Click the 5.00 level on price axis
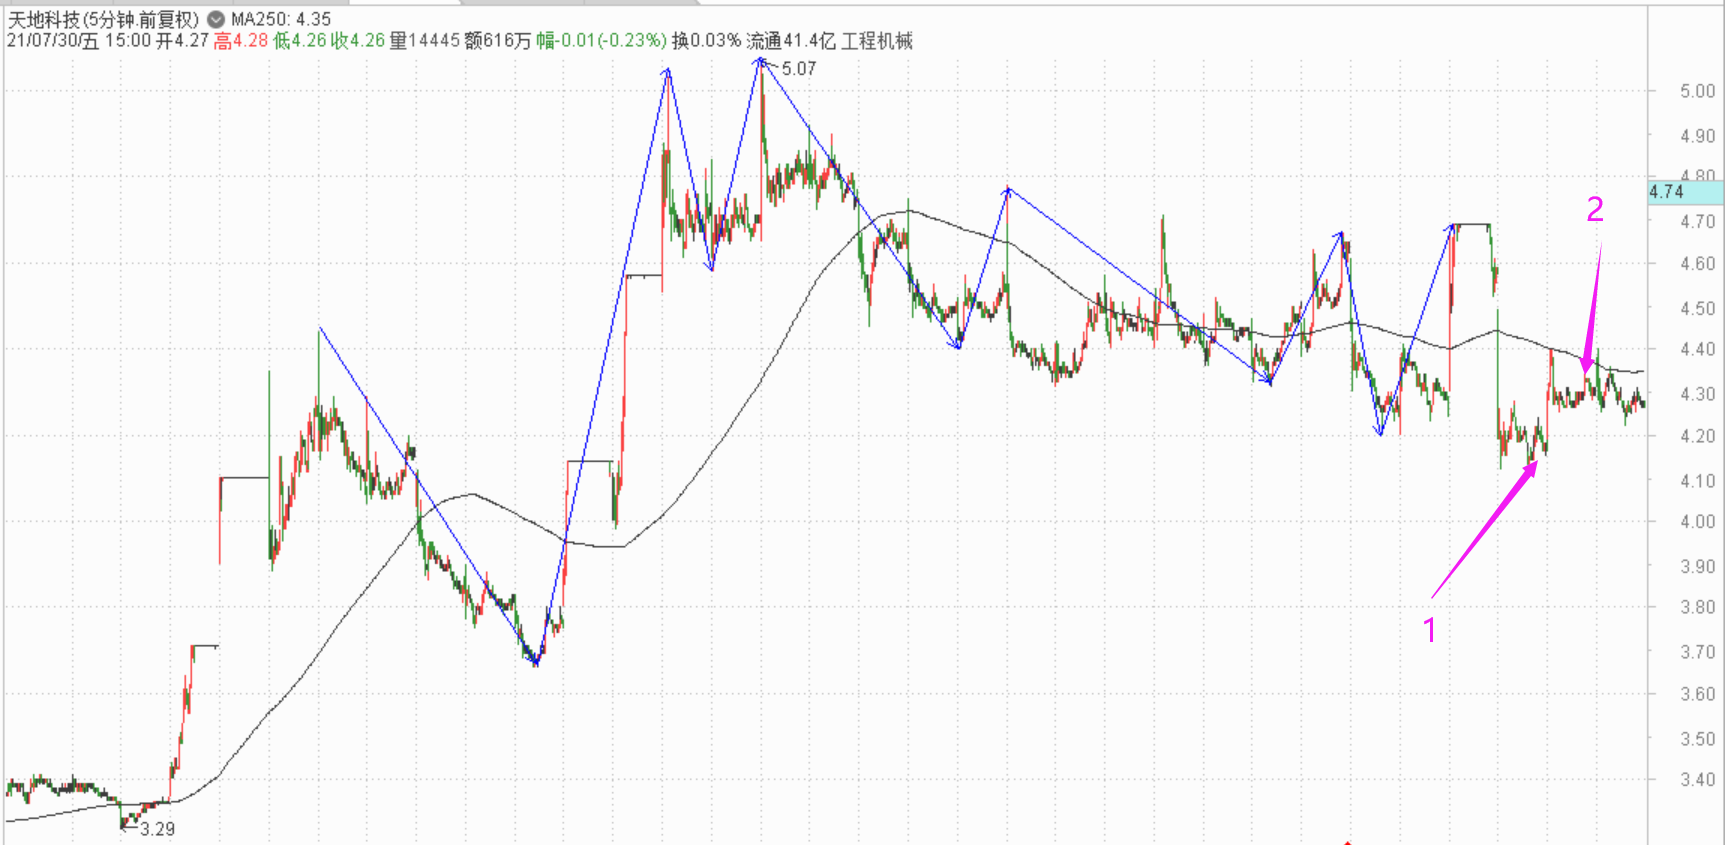Screen dimensions: 1725x845 (x=1697, y=91)
